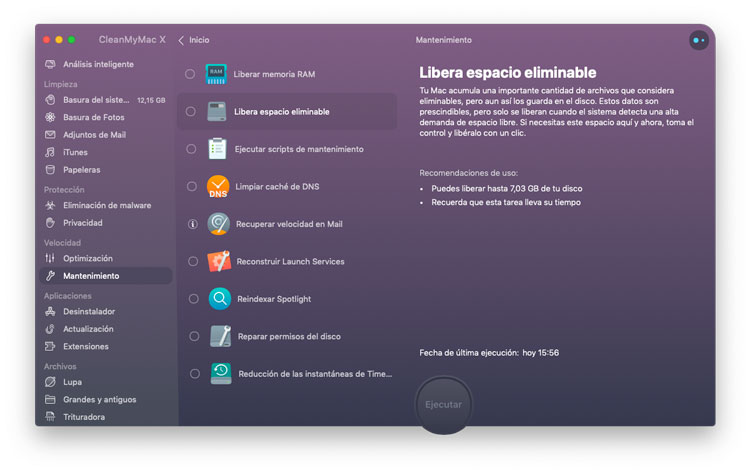Select the Liberar memoria RAM task label
Screen dimensions: 750x472
click(x=274, y=74)
